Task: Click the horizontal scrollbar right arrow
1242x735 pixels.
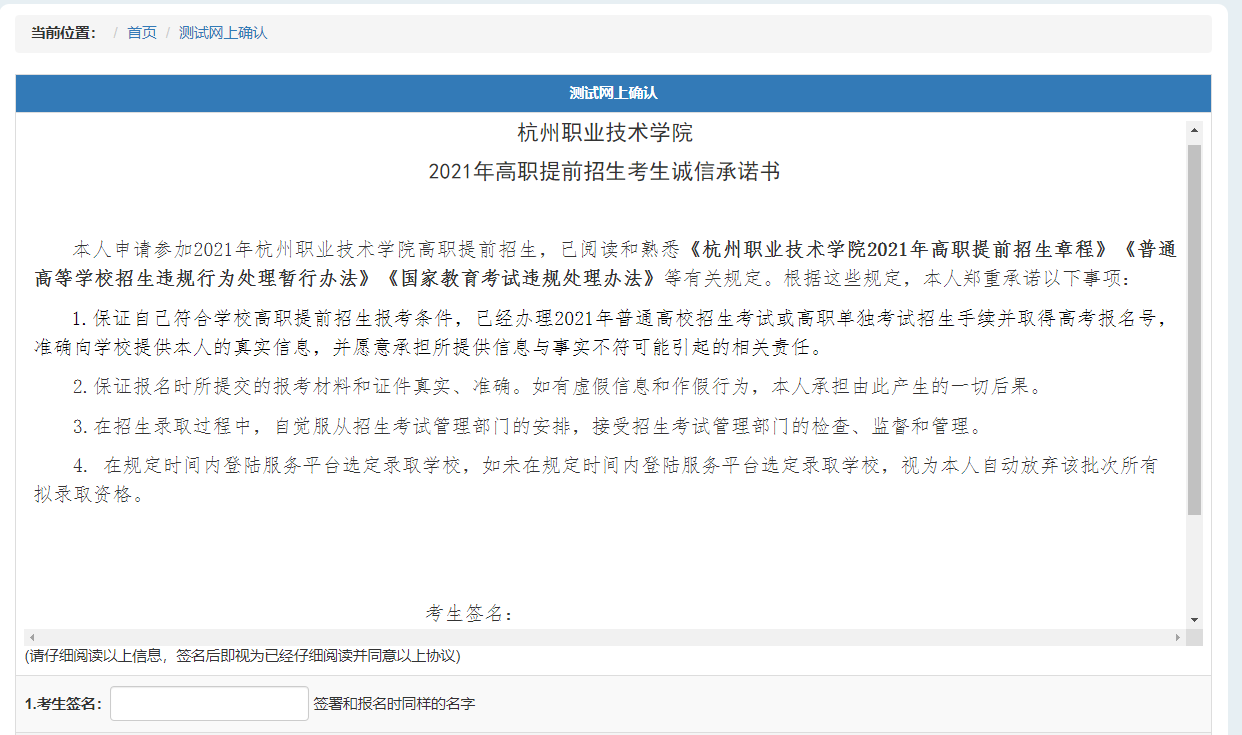Action: point(1178,637)
